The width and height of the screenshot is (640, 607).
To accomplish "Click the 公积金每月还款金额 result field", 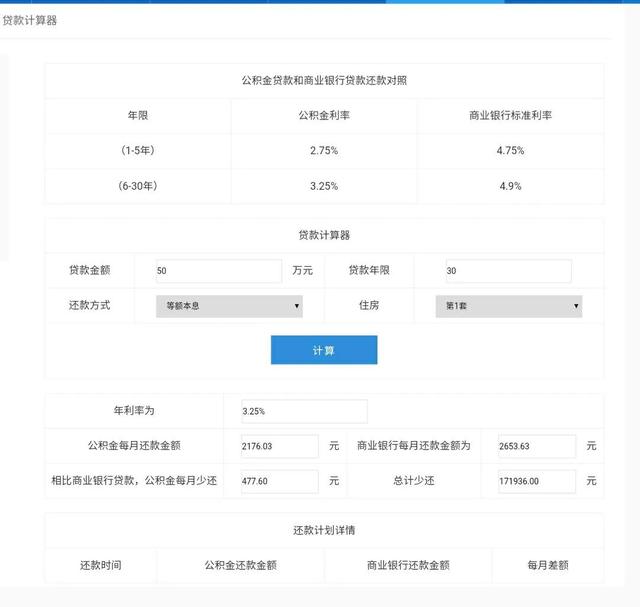I will 279,446.
